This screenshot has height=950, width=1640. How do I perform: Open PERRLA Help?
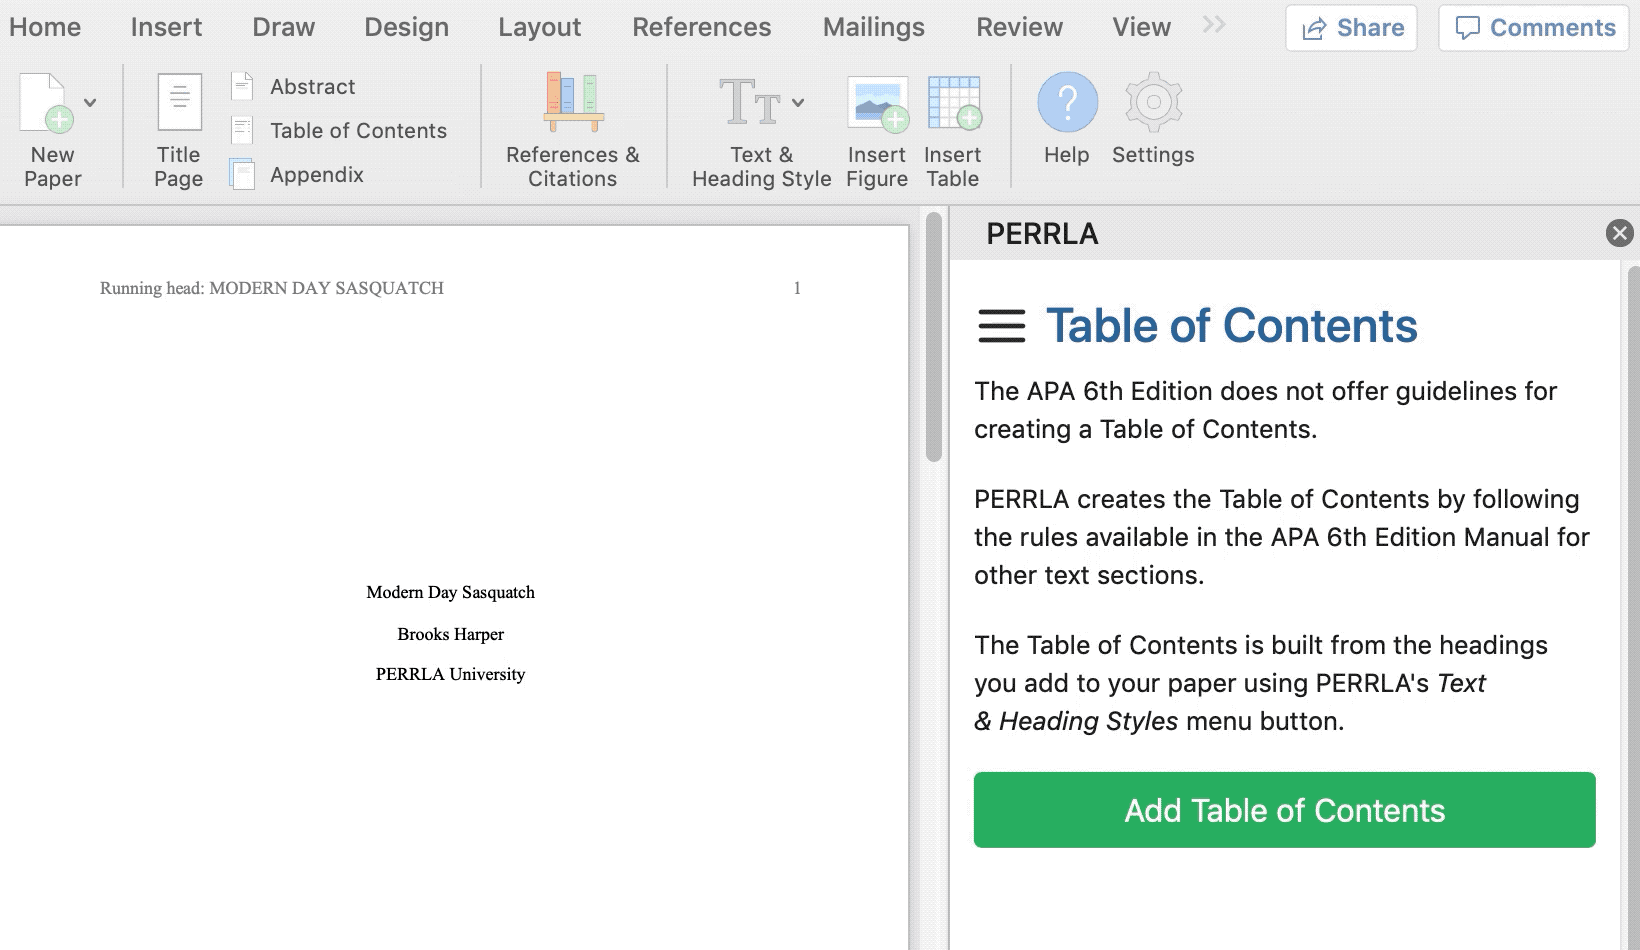[1067, 104]
